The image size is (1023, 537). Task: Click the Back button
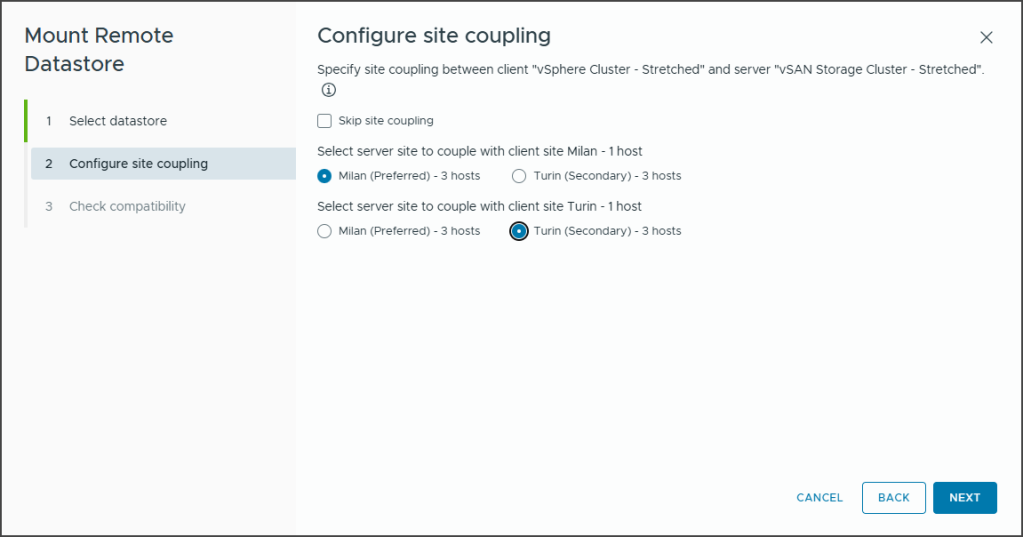(893, 498)
